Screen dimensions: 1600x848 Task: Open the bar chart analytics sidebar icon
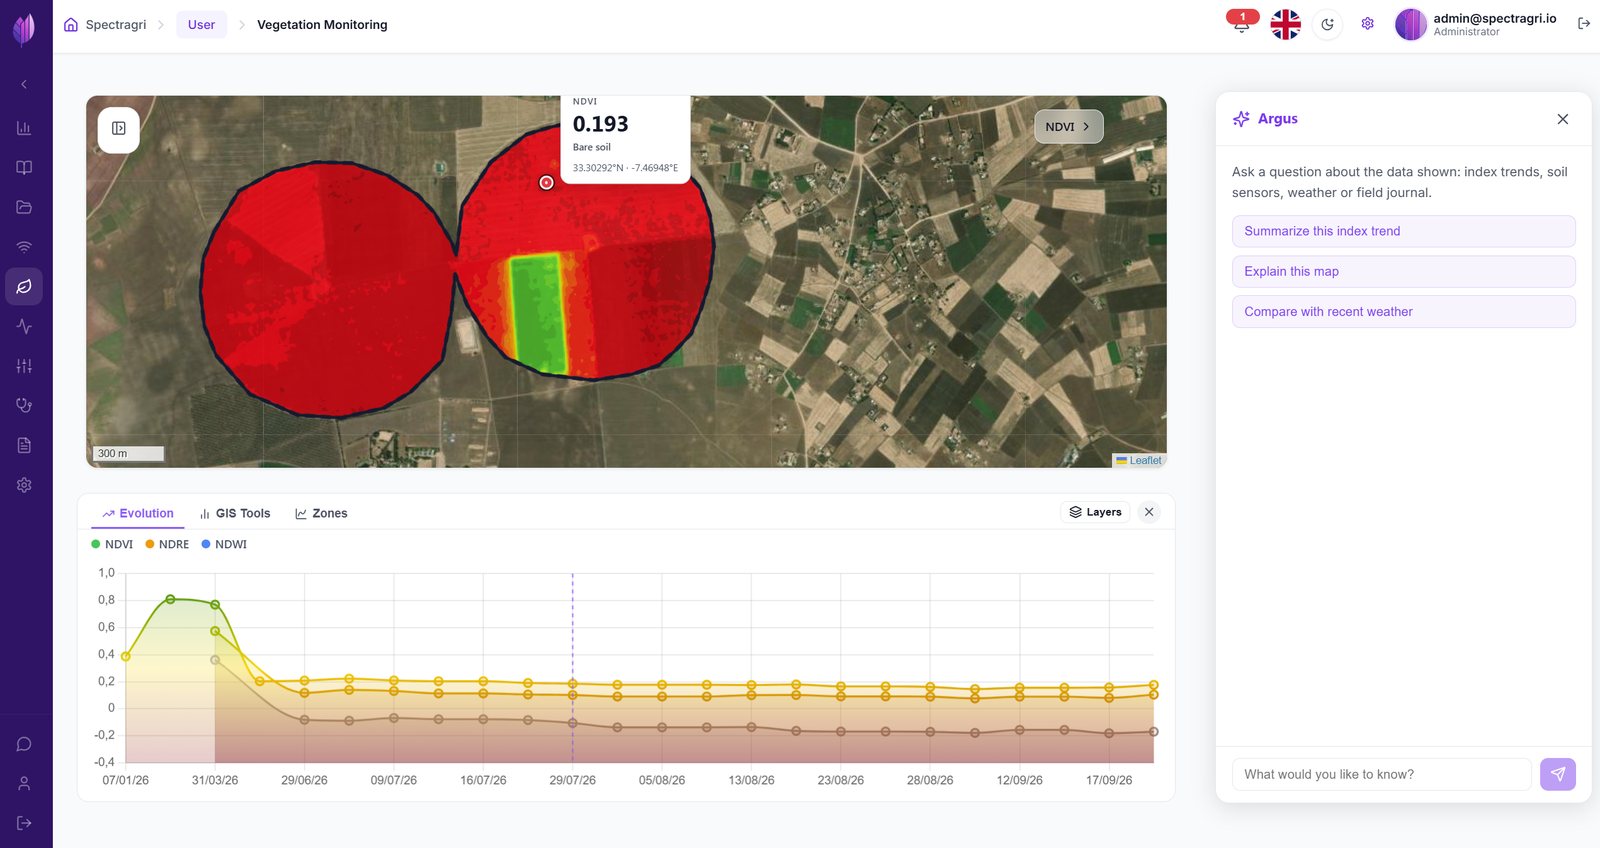(x=24, y=128)
